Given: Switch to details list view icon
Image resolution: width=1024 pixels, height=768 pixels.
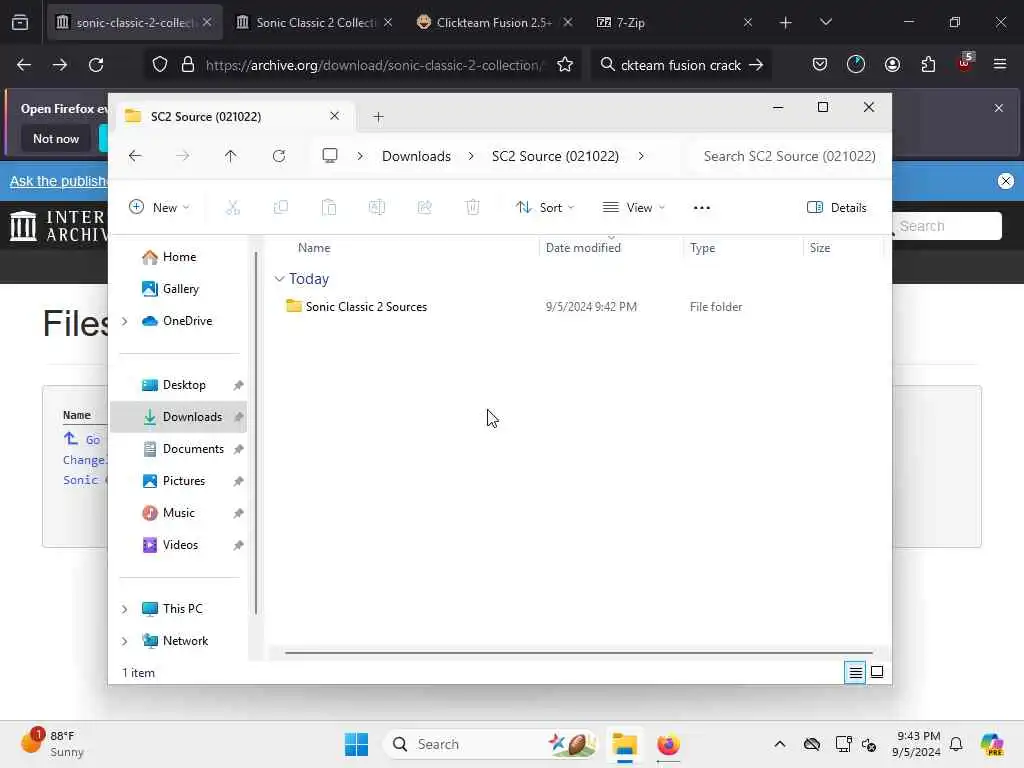Looking at the screenshot, I should pos(855,672).
